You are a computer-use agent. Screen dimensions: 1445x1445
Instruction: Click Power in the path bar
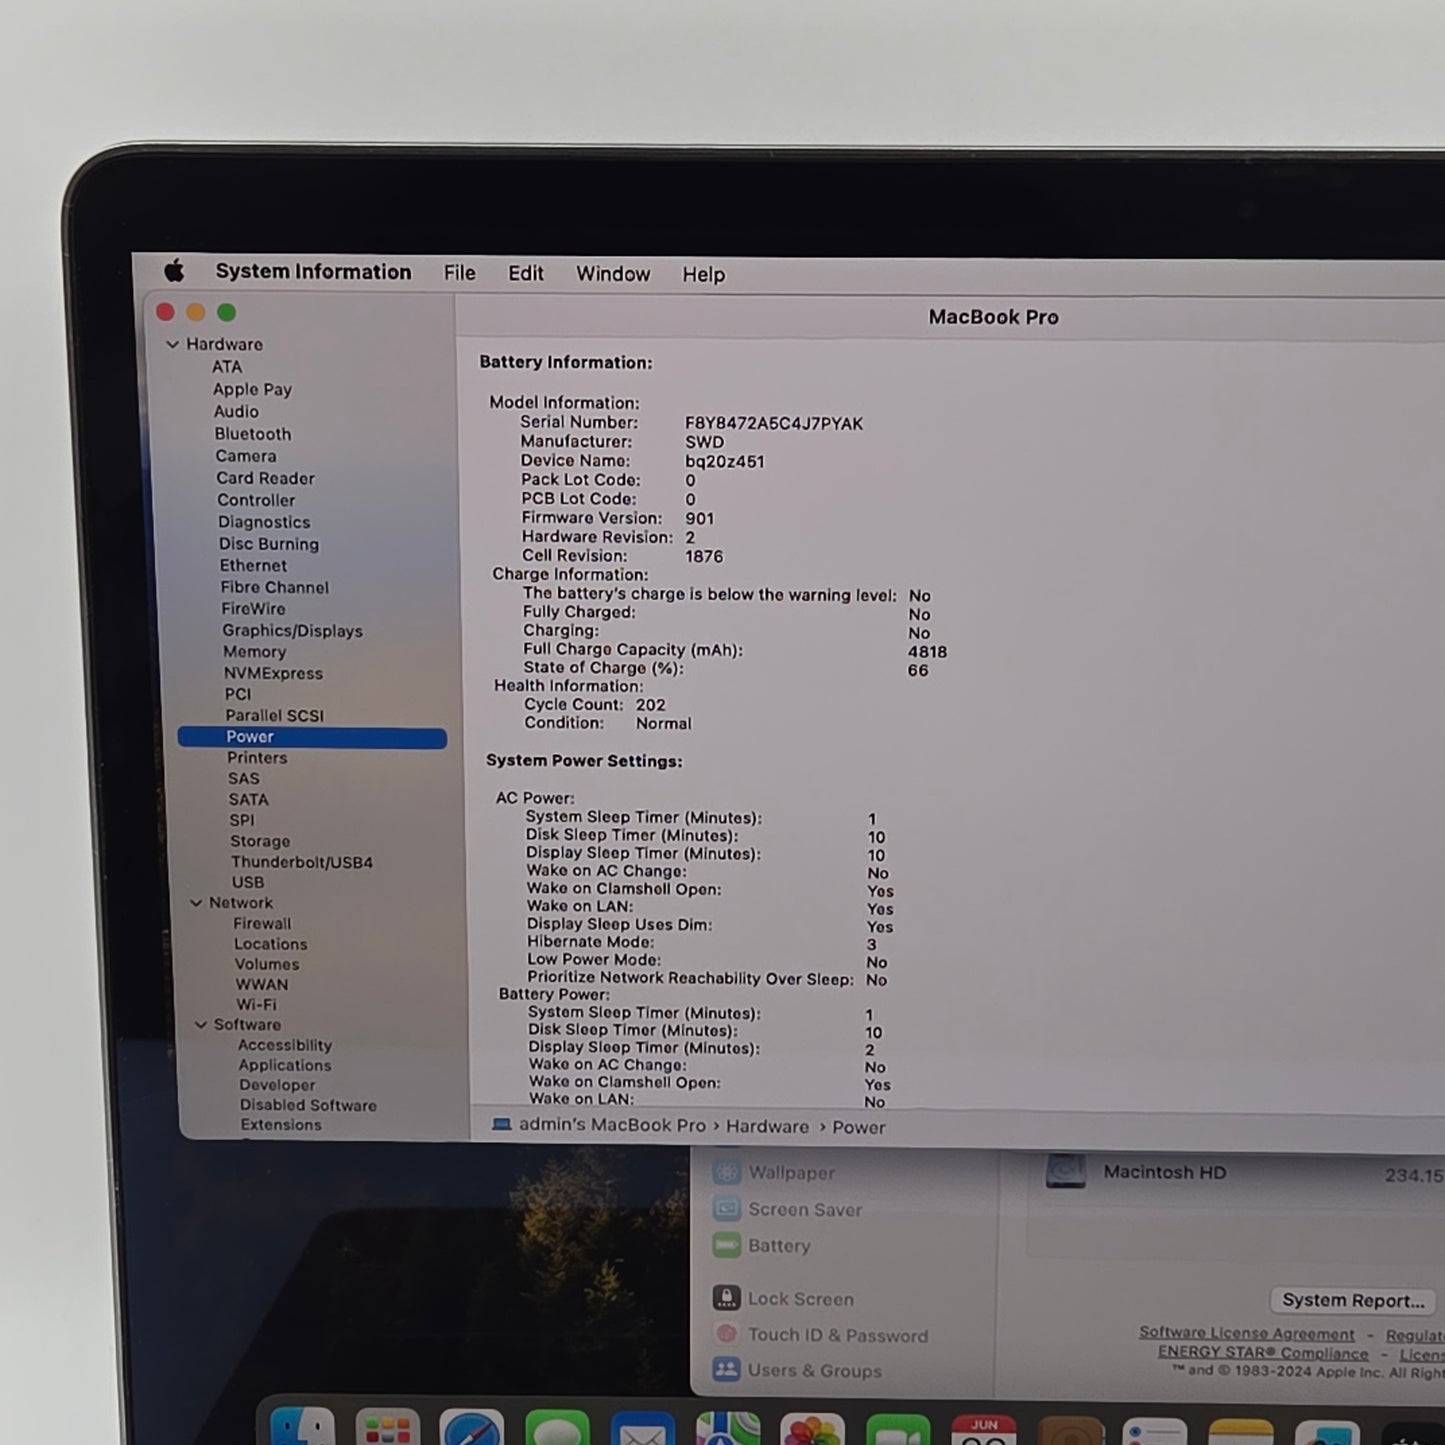pyautogui.click(x=859, y=1127)
